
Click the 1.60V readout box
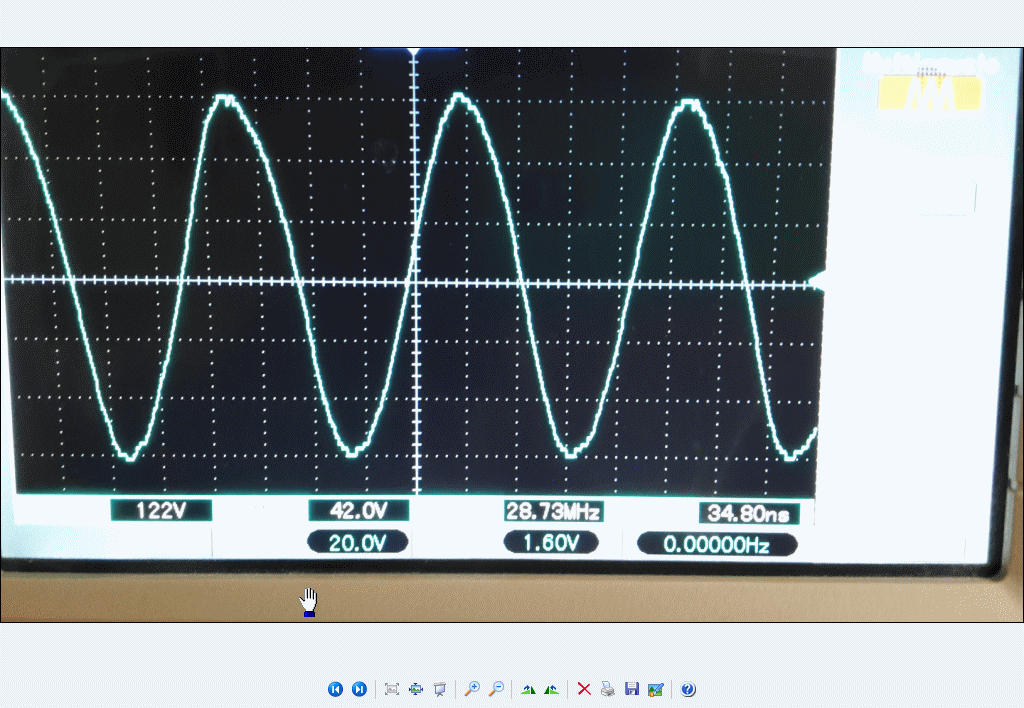tap(551, 542)
